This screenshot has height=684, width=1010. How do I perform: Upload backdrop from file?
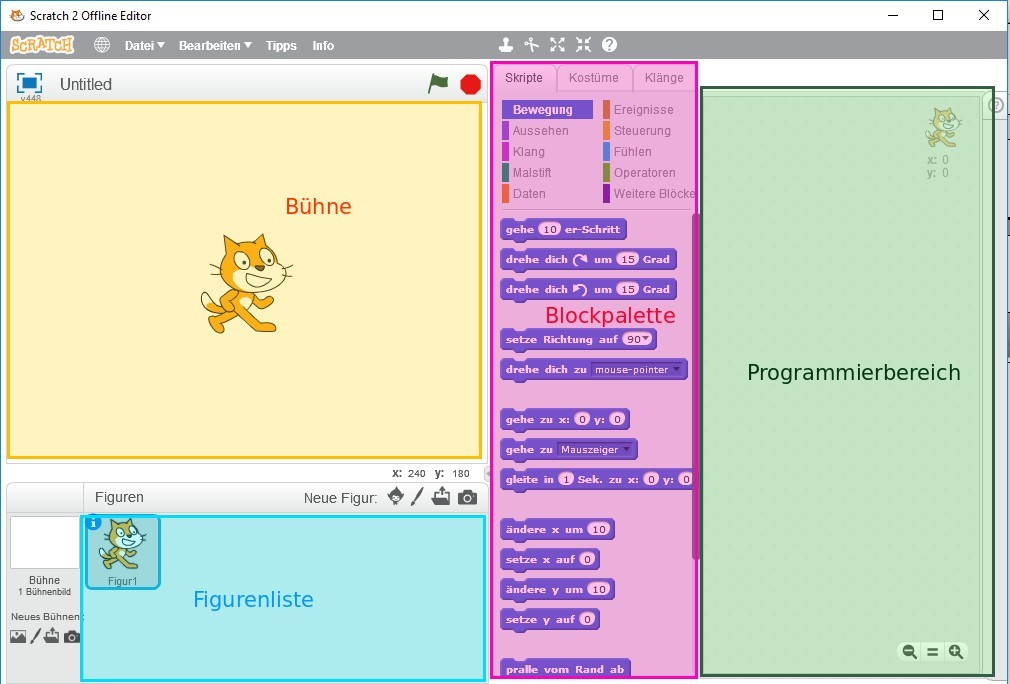coord(52,636)
